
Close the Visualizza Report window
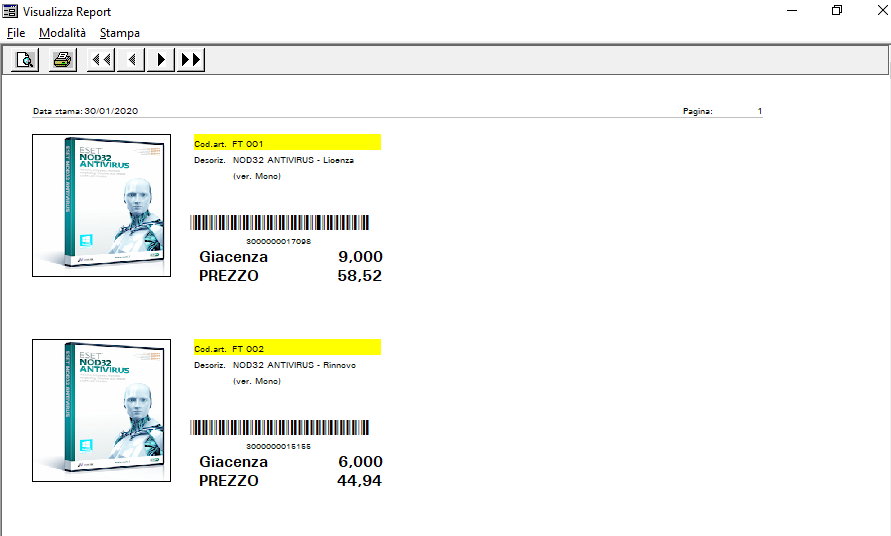click(x=882, y=11)
